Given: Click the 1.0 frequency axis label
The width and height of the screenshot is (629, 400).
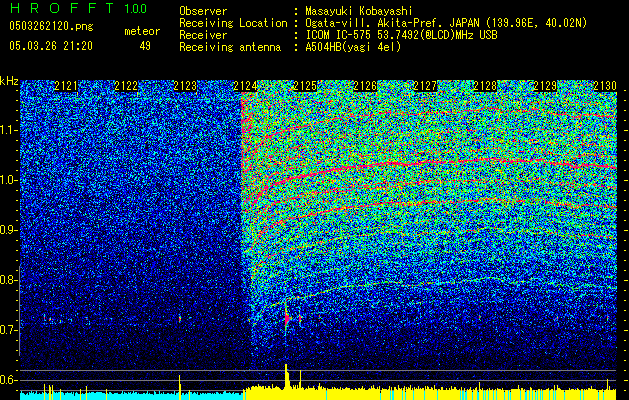Looking at the screenshot, I should click(8, 181).
